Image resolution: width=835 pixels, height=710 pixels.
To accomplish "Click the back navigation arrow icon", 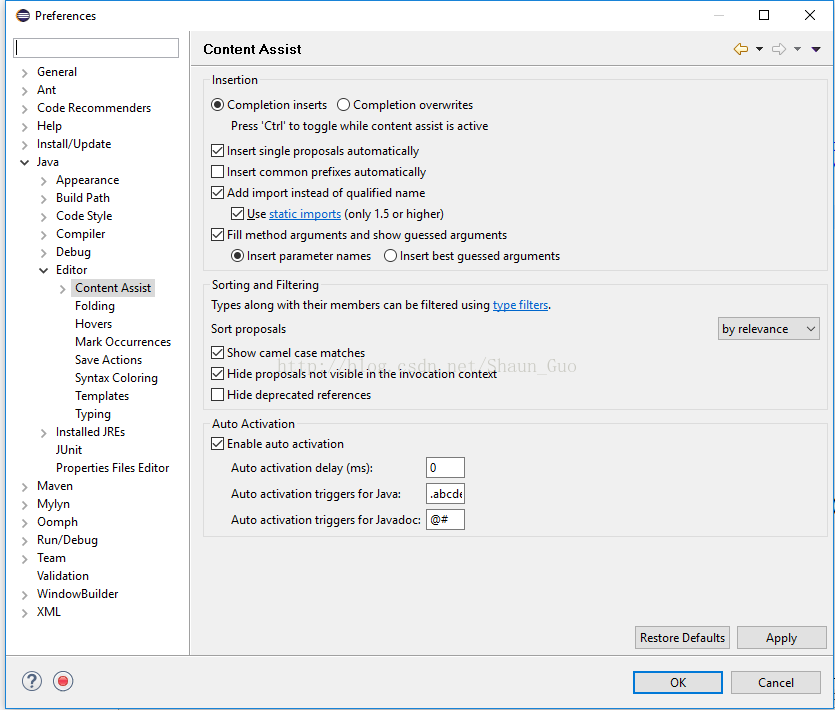I will pos(740,49).
